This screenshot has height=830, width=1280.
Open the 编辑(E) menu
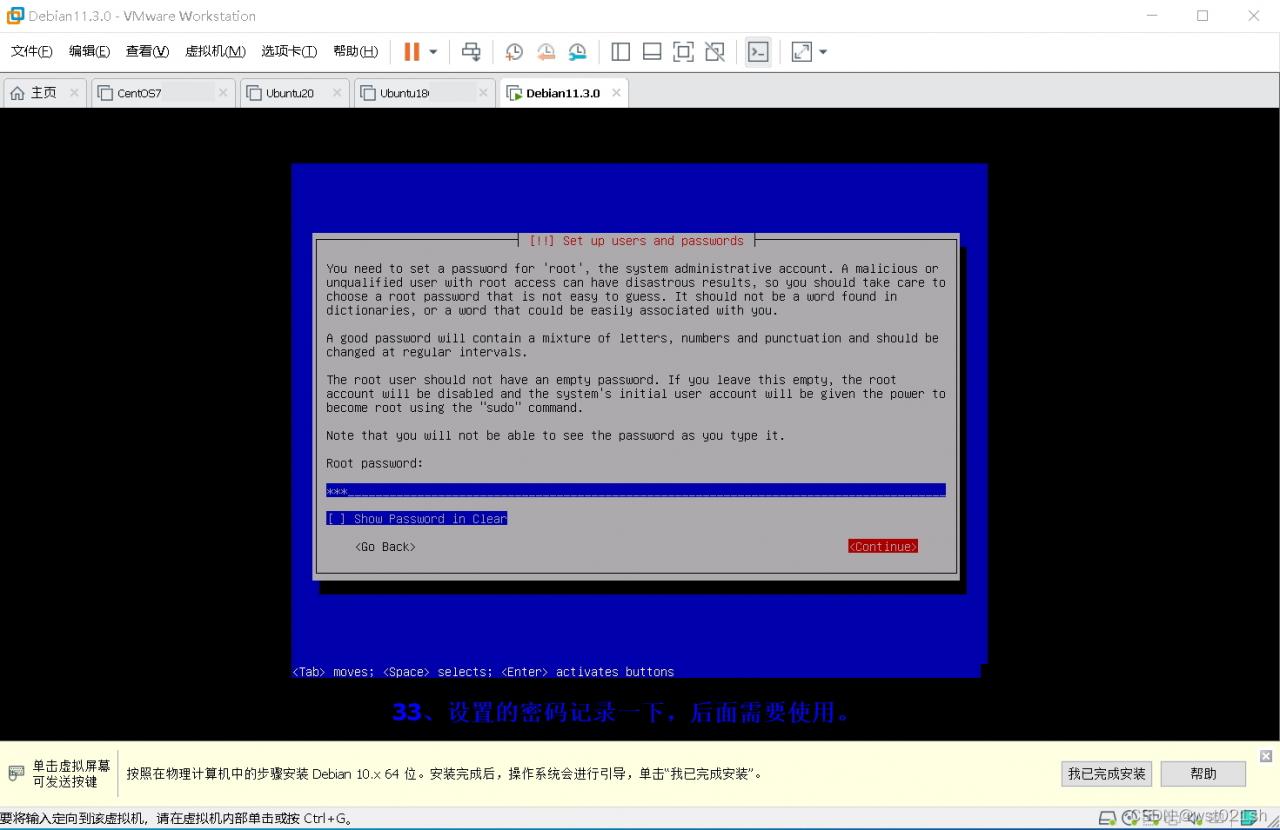click(89, 52)
